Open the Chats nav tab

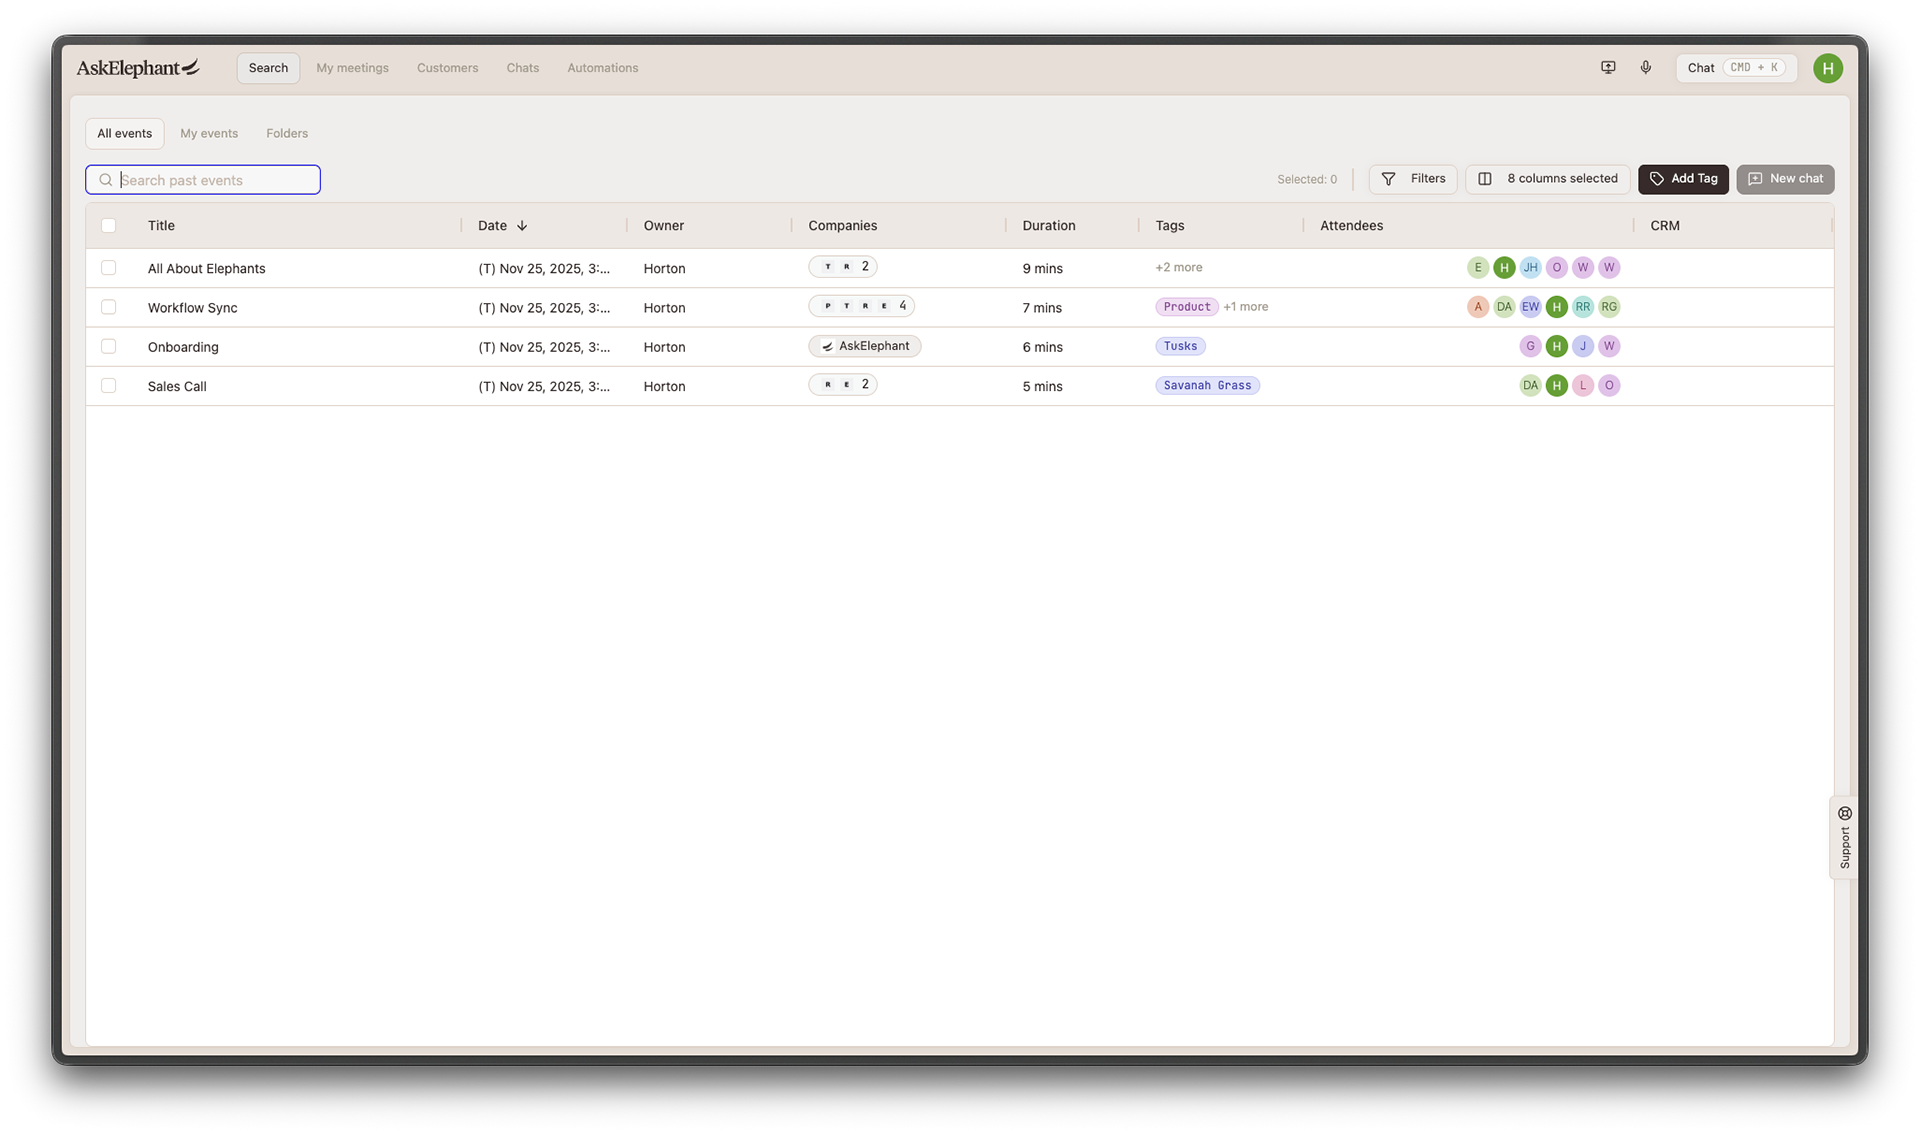coord(523,68)
